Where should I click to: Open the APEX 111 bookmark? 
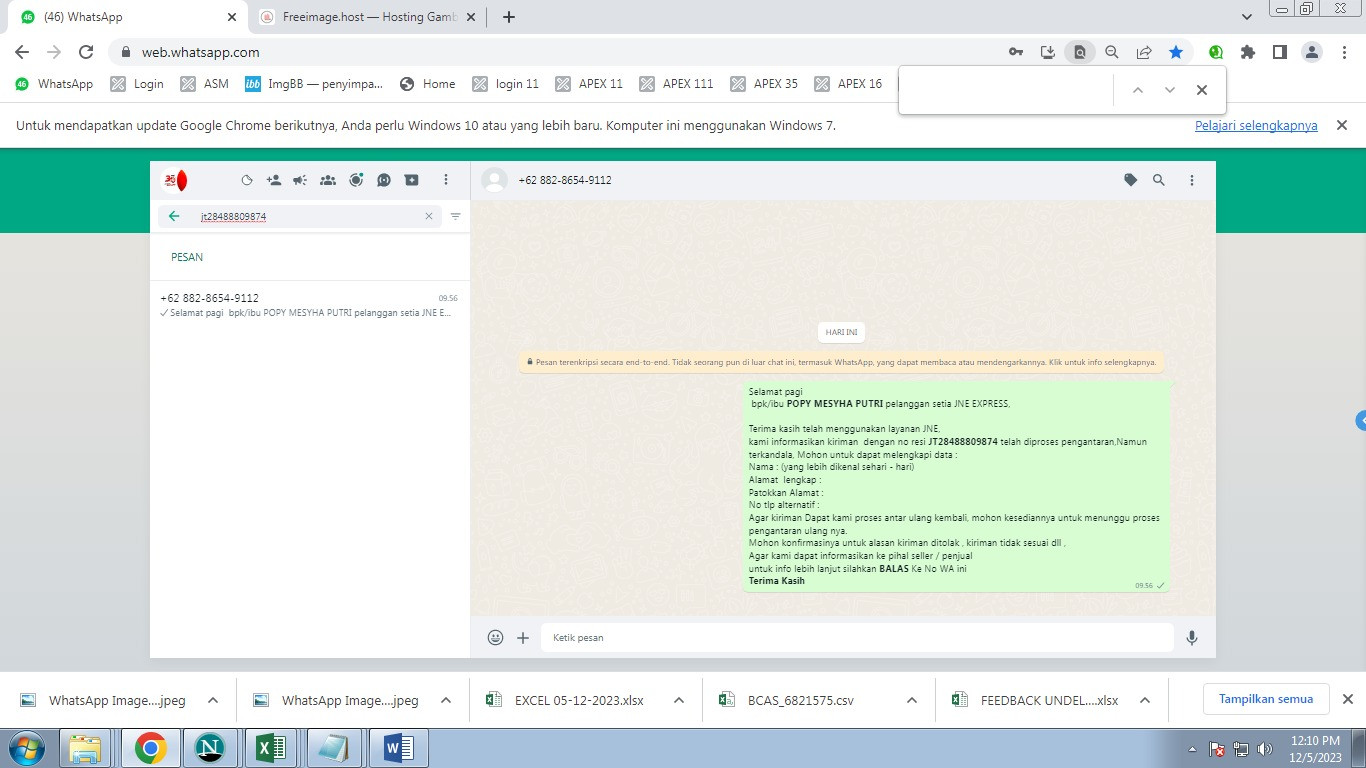(677, 84)
